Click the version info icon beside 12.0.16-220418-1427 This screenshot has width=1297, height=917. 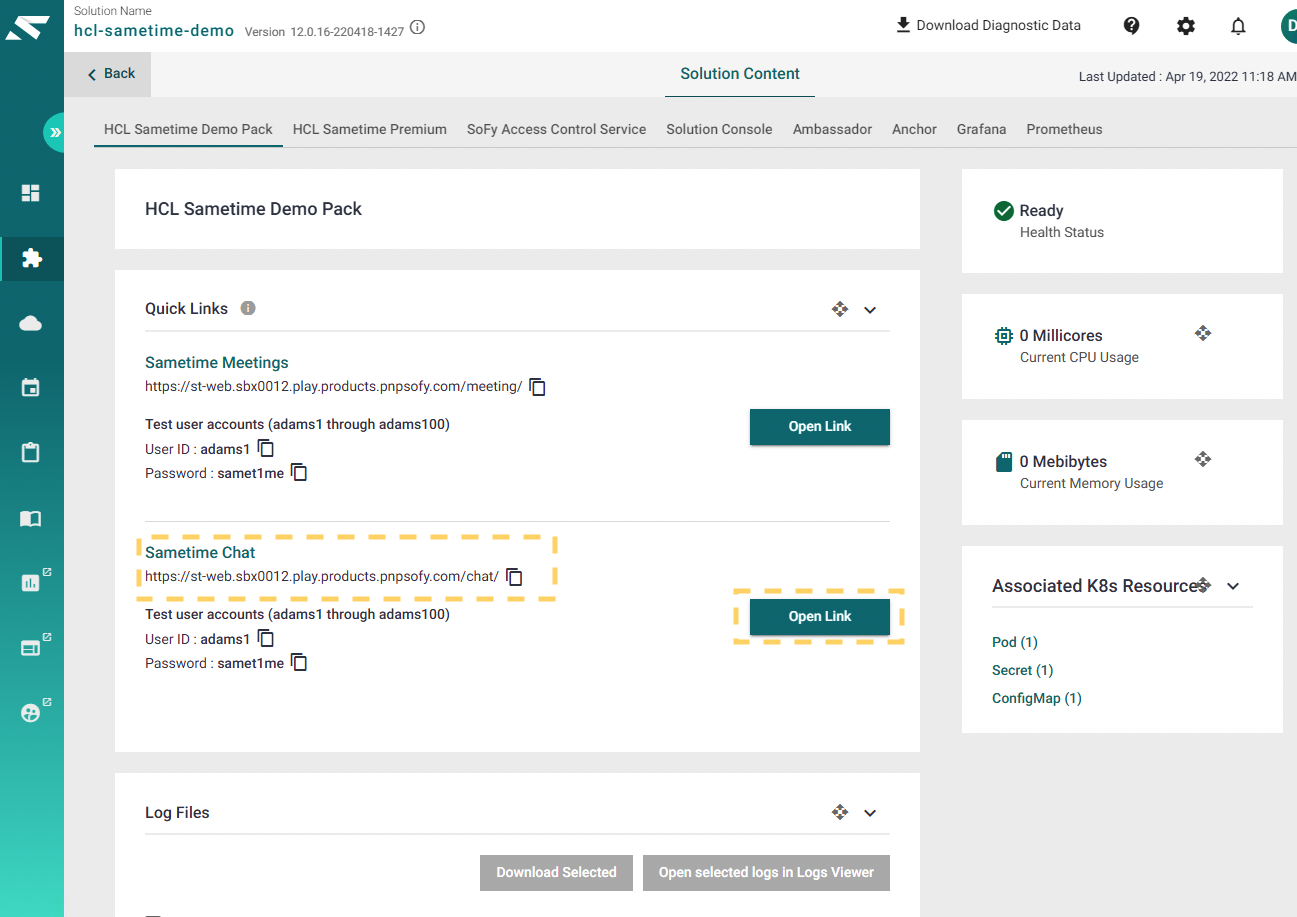click(x=418, y=28)
